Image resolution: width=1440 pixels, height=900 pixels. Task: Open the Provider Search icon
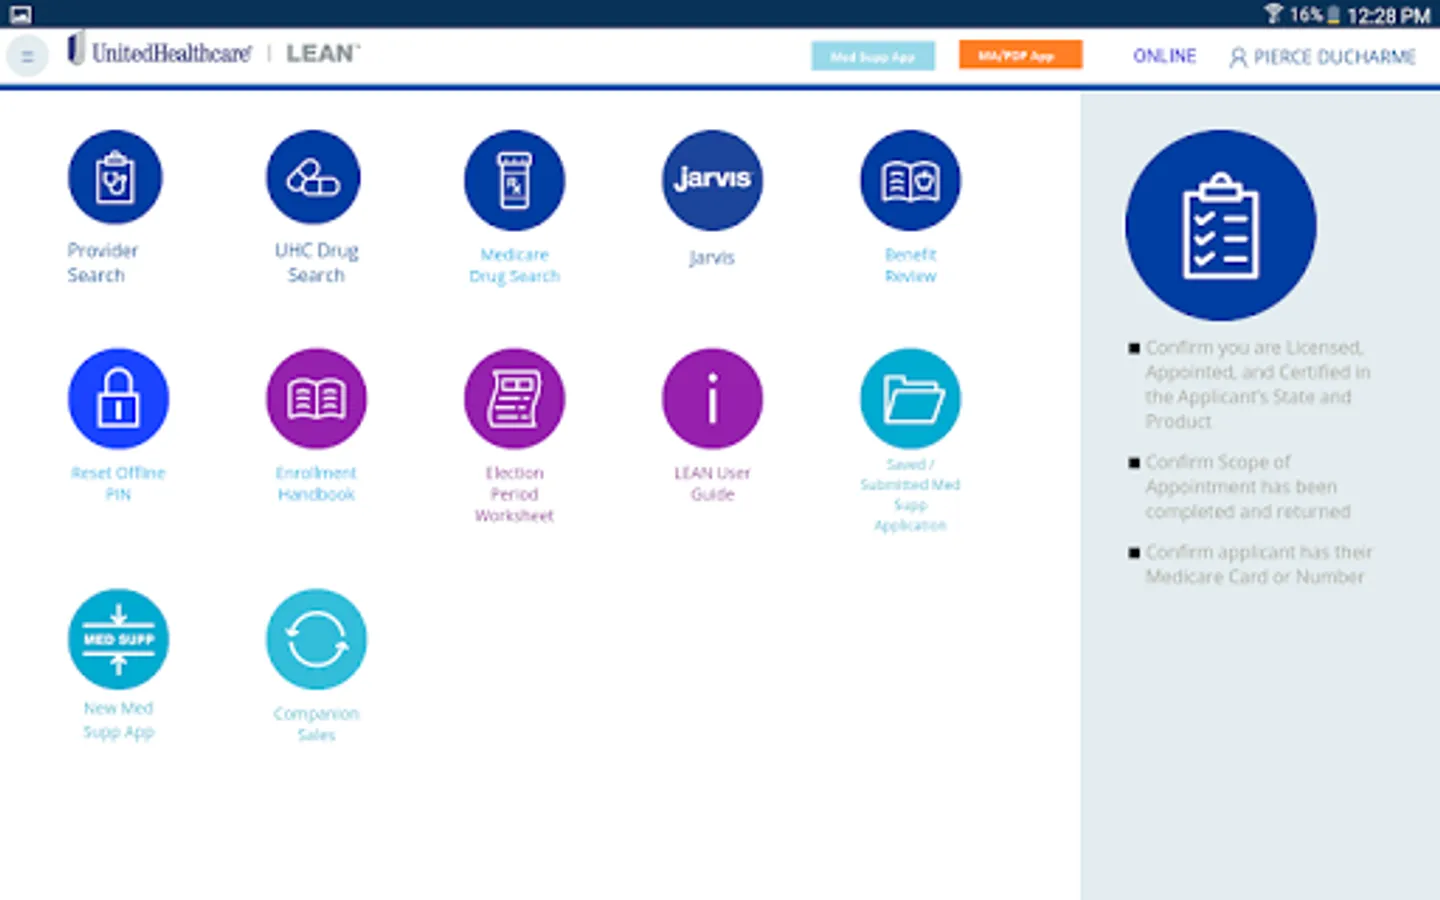[115, 178]
